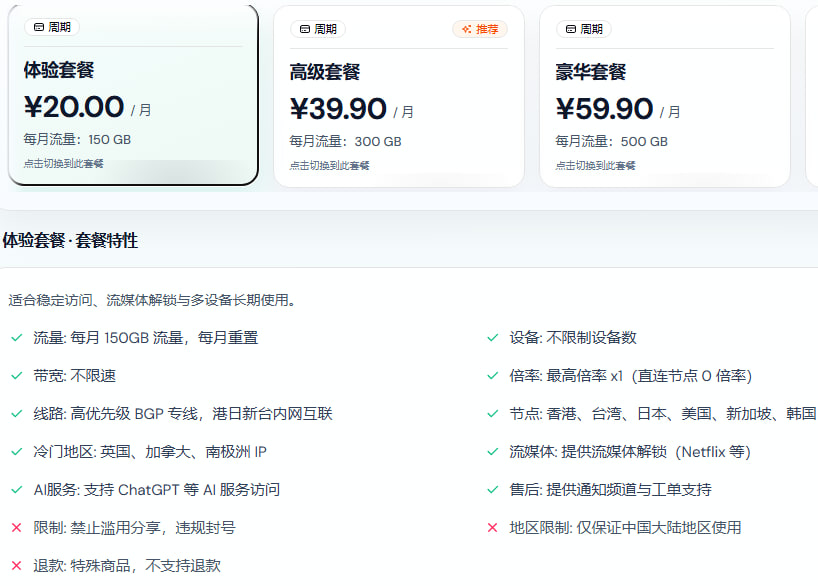Click the 周期 badge on 豪华套餐 card
The width and height of the screenshot is (818, 586).
[x=584, y=29]
